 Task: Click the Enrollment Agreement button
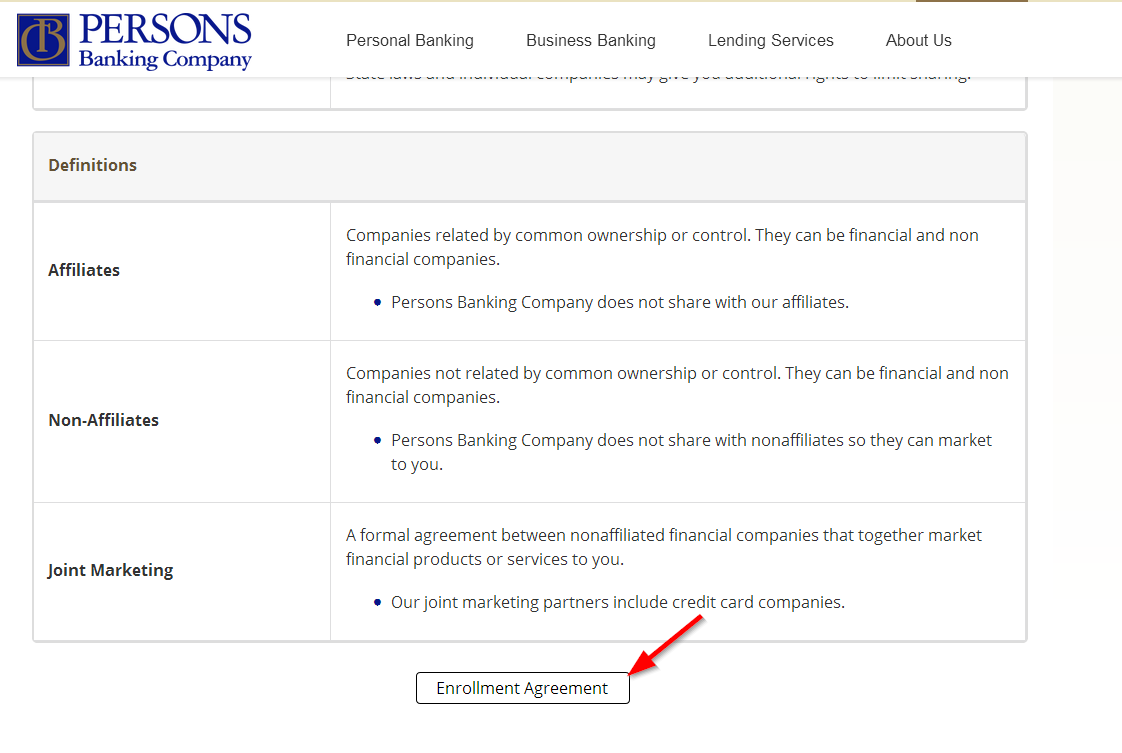click(x=522, y=688)
